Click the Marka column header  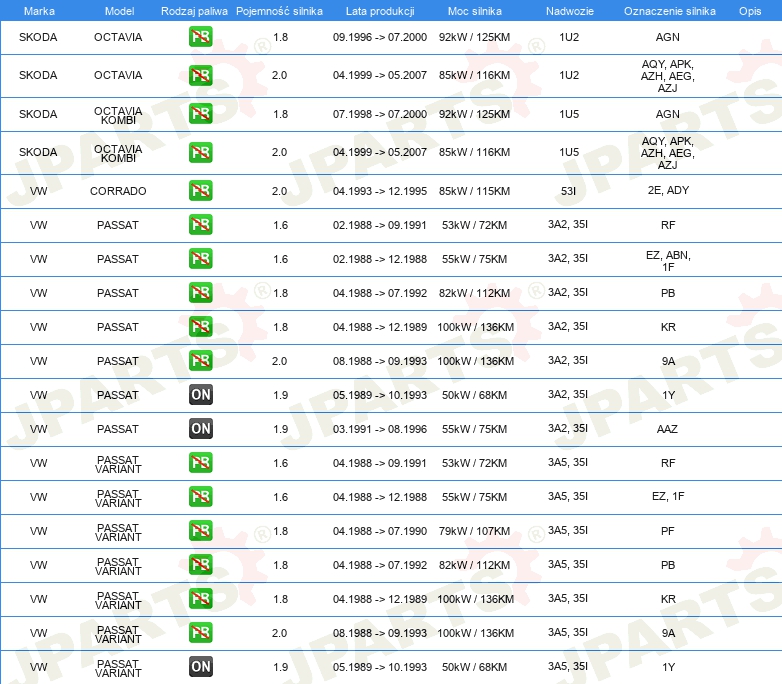pyautogui.click(x=39, y=11)
